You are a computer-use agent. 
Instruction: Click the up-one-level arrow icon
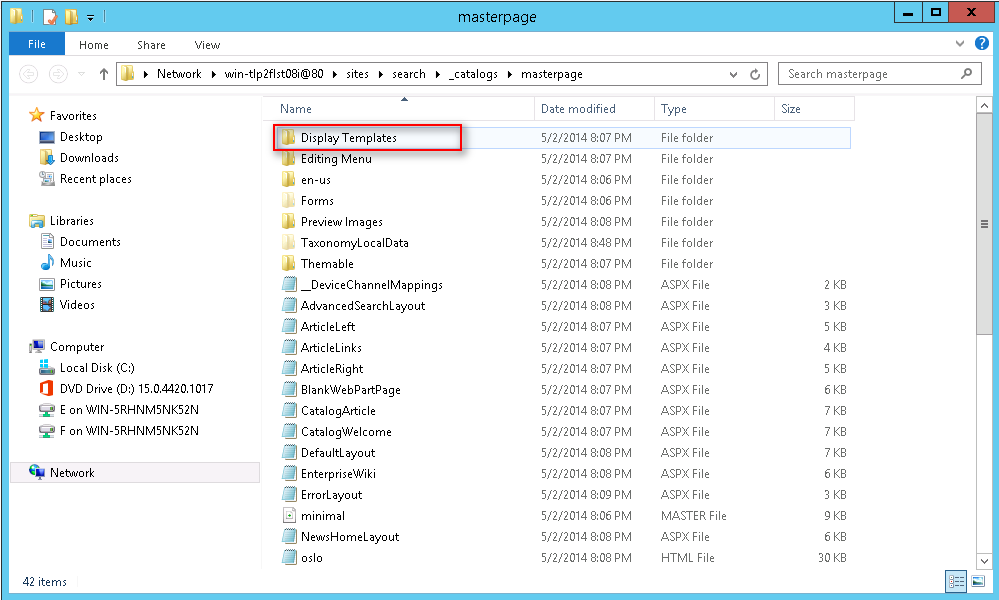103,73
